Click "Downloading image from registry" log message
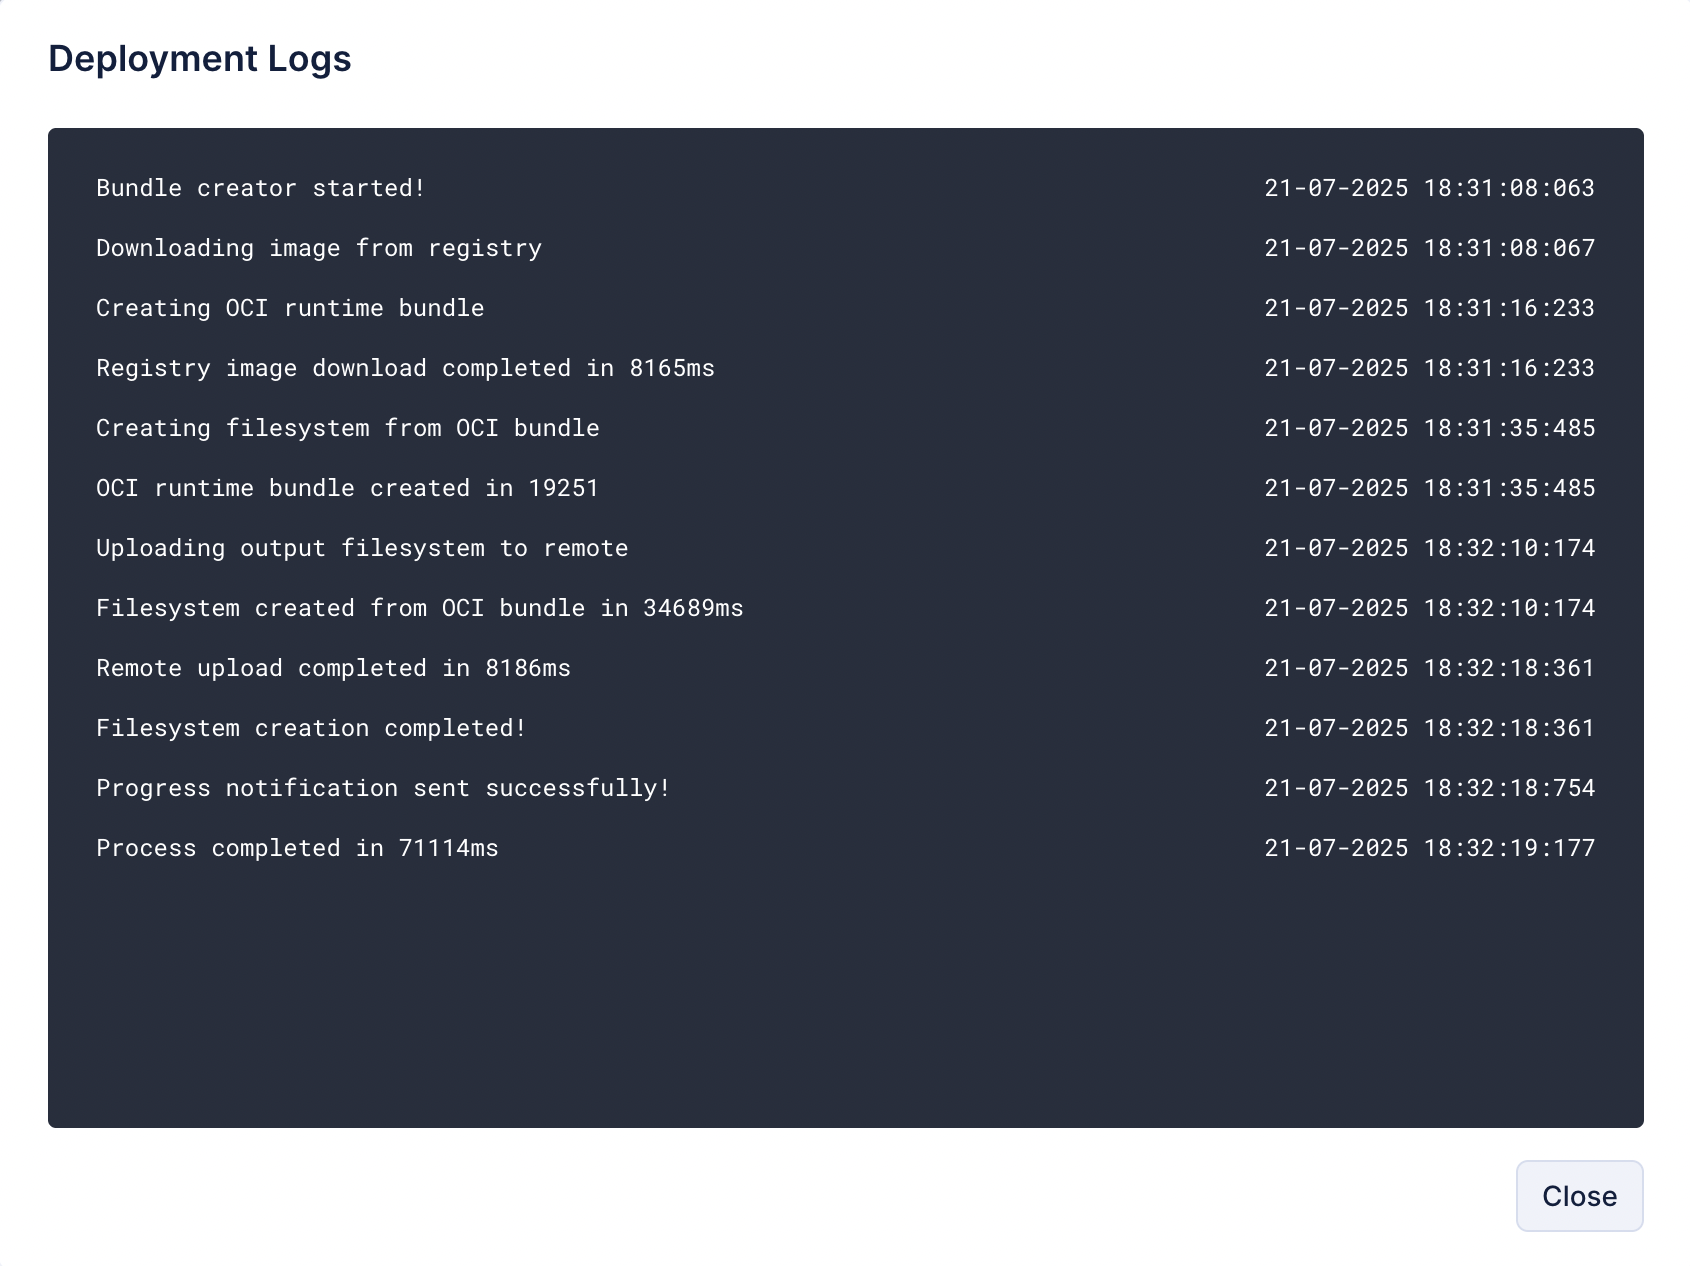The height and width of the screenshot is (1266, 1690). coord(319,248)
